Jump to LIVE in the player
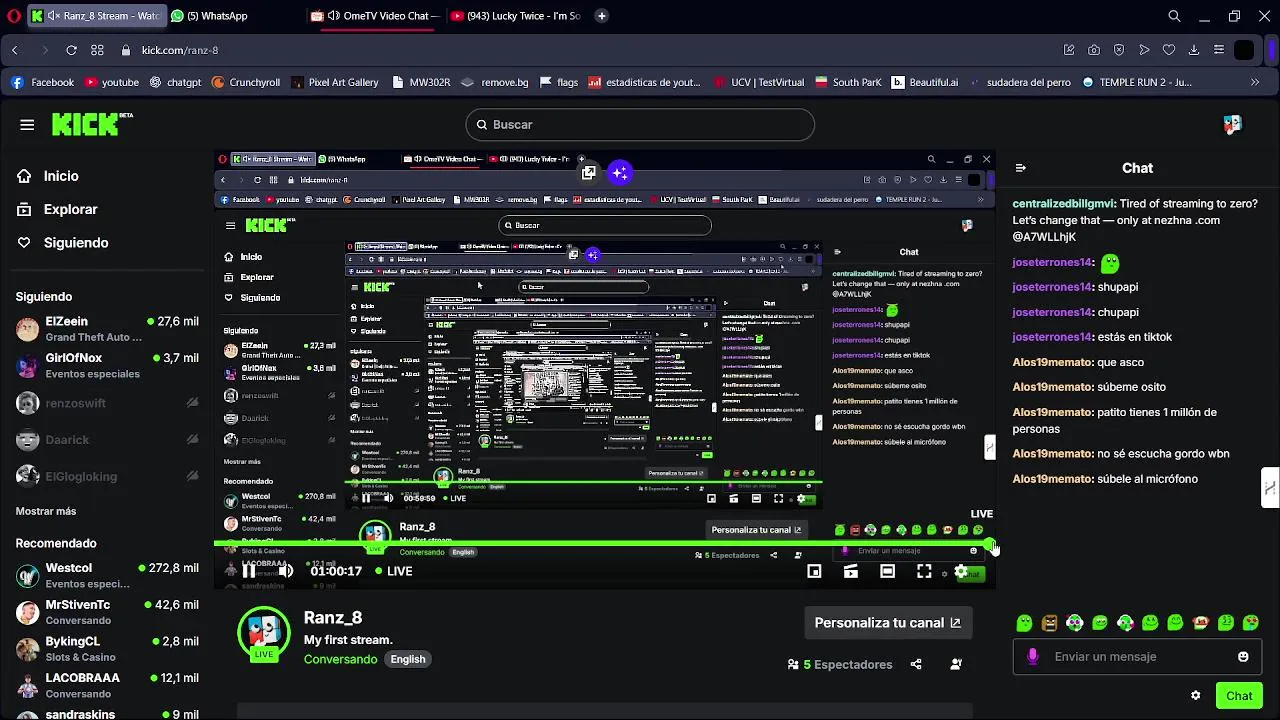The width and height of the screenshot is (1280, 720). coord(394,571)
